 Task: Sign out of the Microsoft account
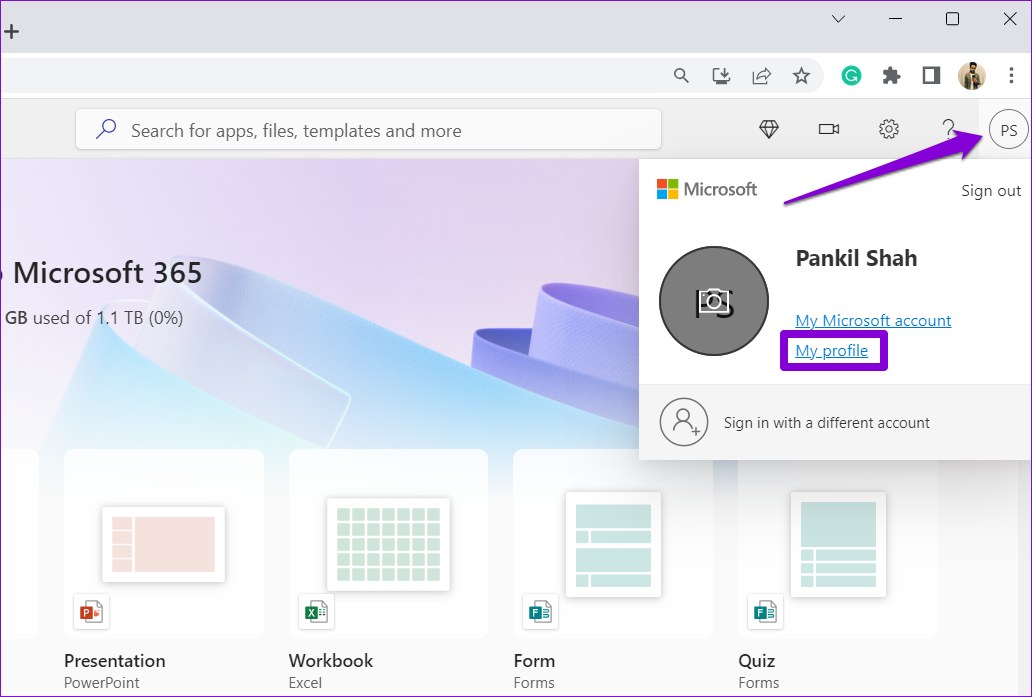point(990,190)
